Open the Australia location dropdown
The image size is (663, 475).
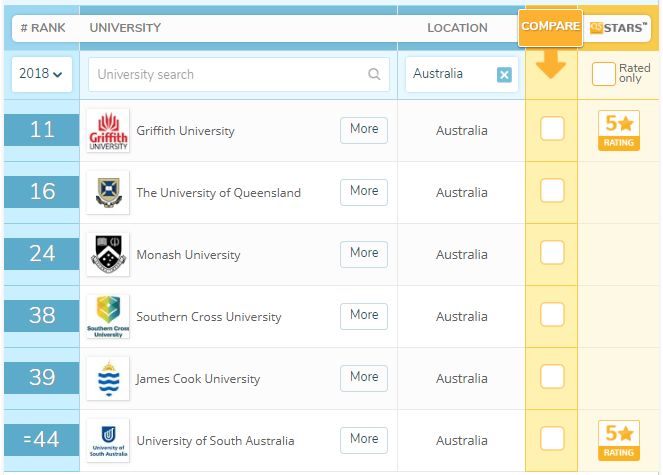(x=448, y=74)
